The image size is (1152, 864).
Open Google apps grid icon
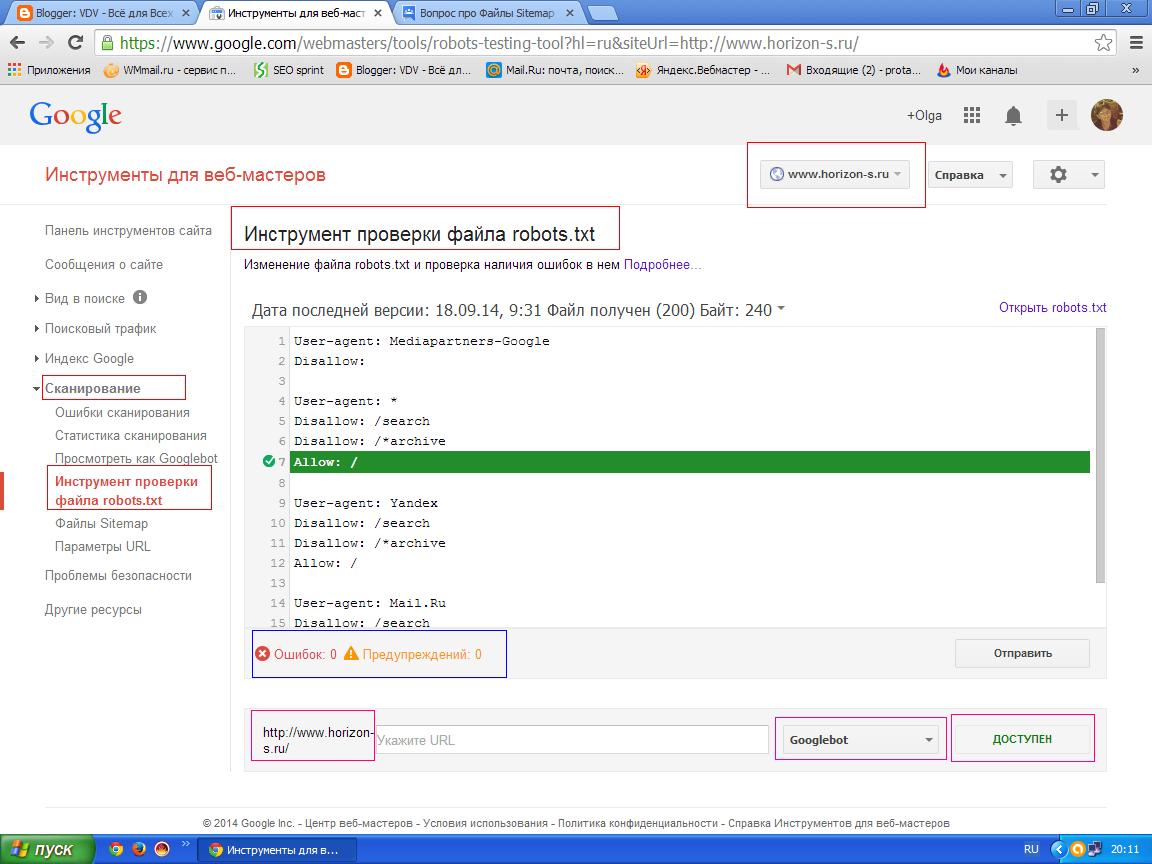click(972, 115)
